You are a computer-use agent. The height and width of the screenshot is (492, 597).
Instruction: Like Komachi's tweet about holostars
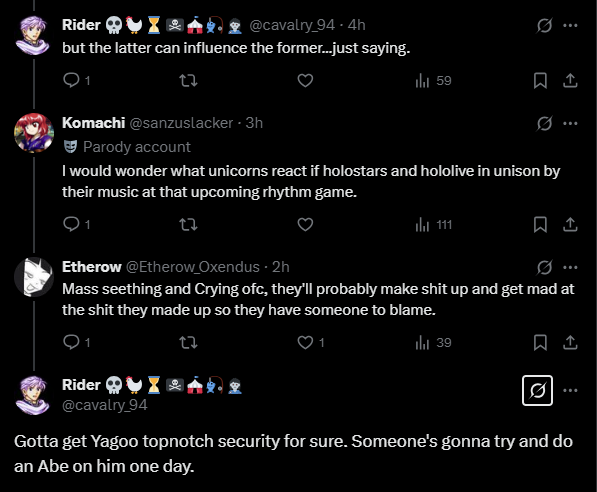point(305,224)
